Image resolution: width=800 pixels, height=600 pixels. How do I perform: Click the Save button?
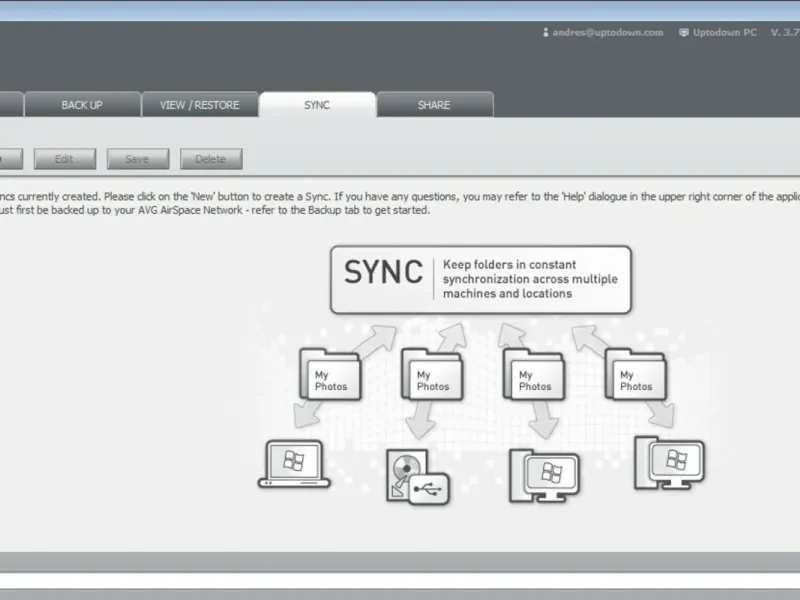tap(138, 159)
